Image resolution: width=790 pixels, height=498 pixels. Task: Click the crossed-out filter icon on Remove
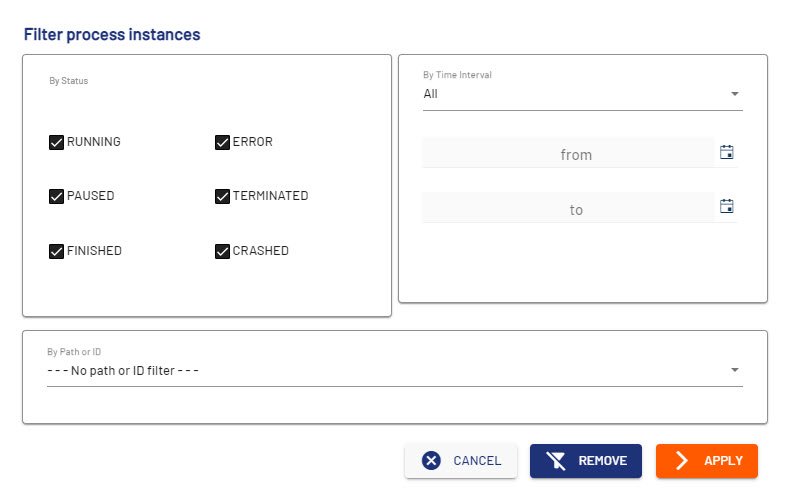pos(556,461)
